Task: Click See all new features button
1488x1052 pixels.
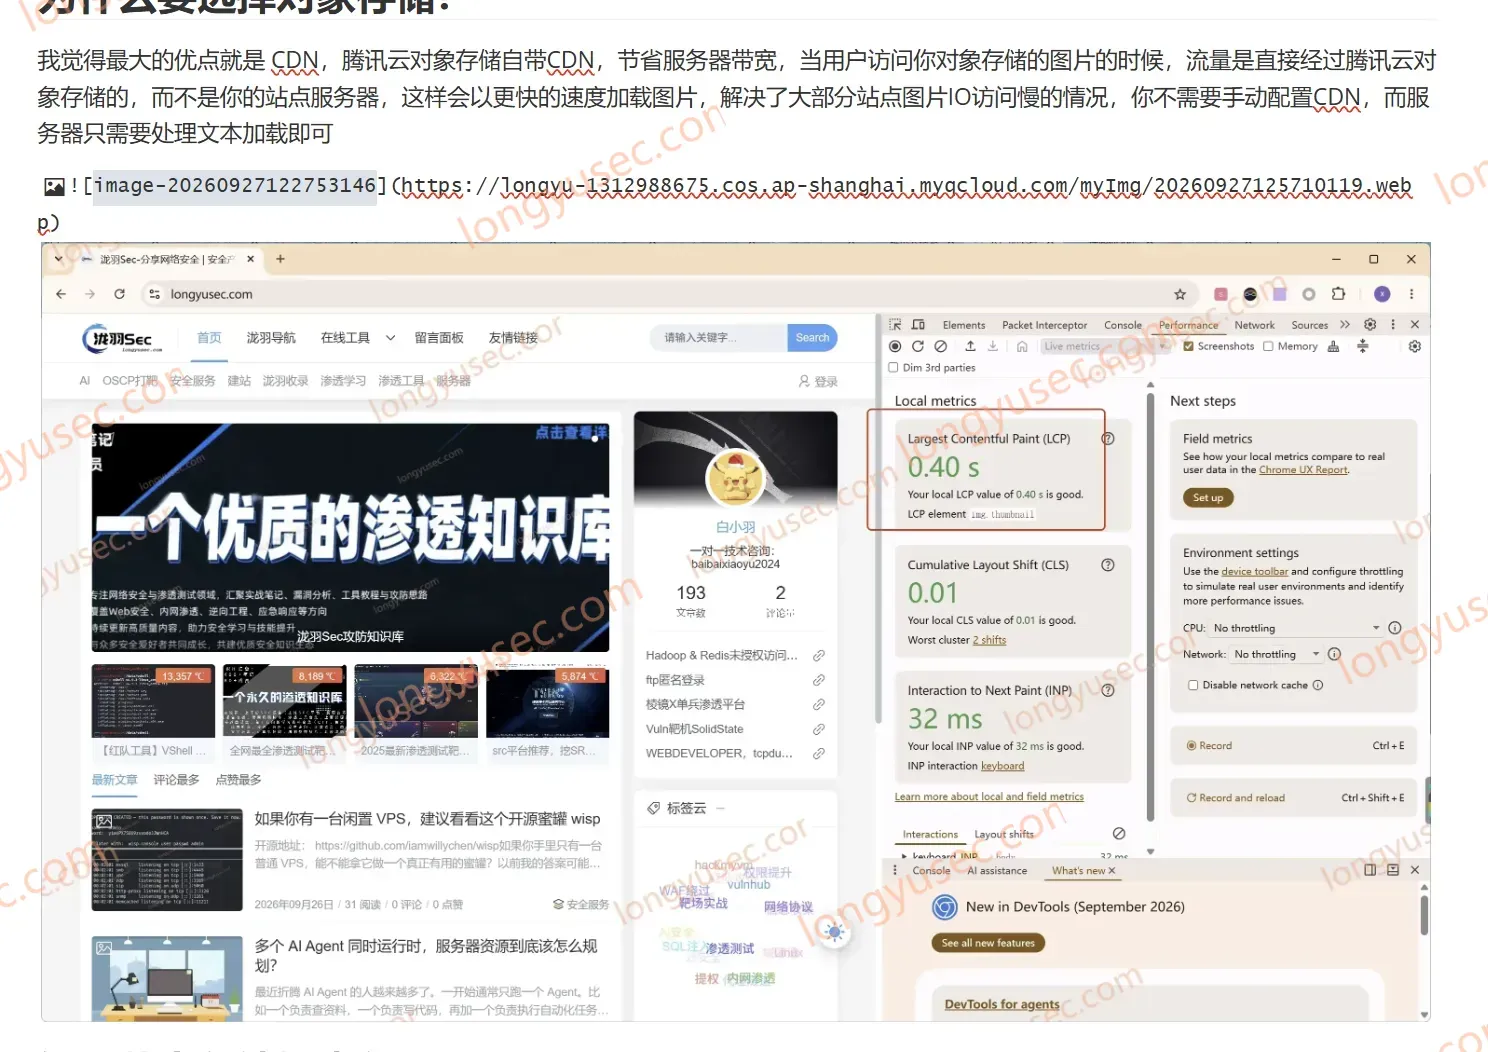Action: [988, 943]
